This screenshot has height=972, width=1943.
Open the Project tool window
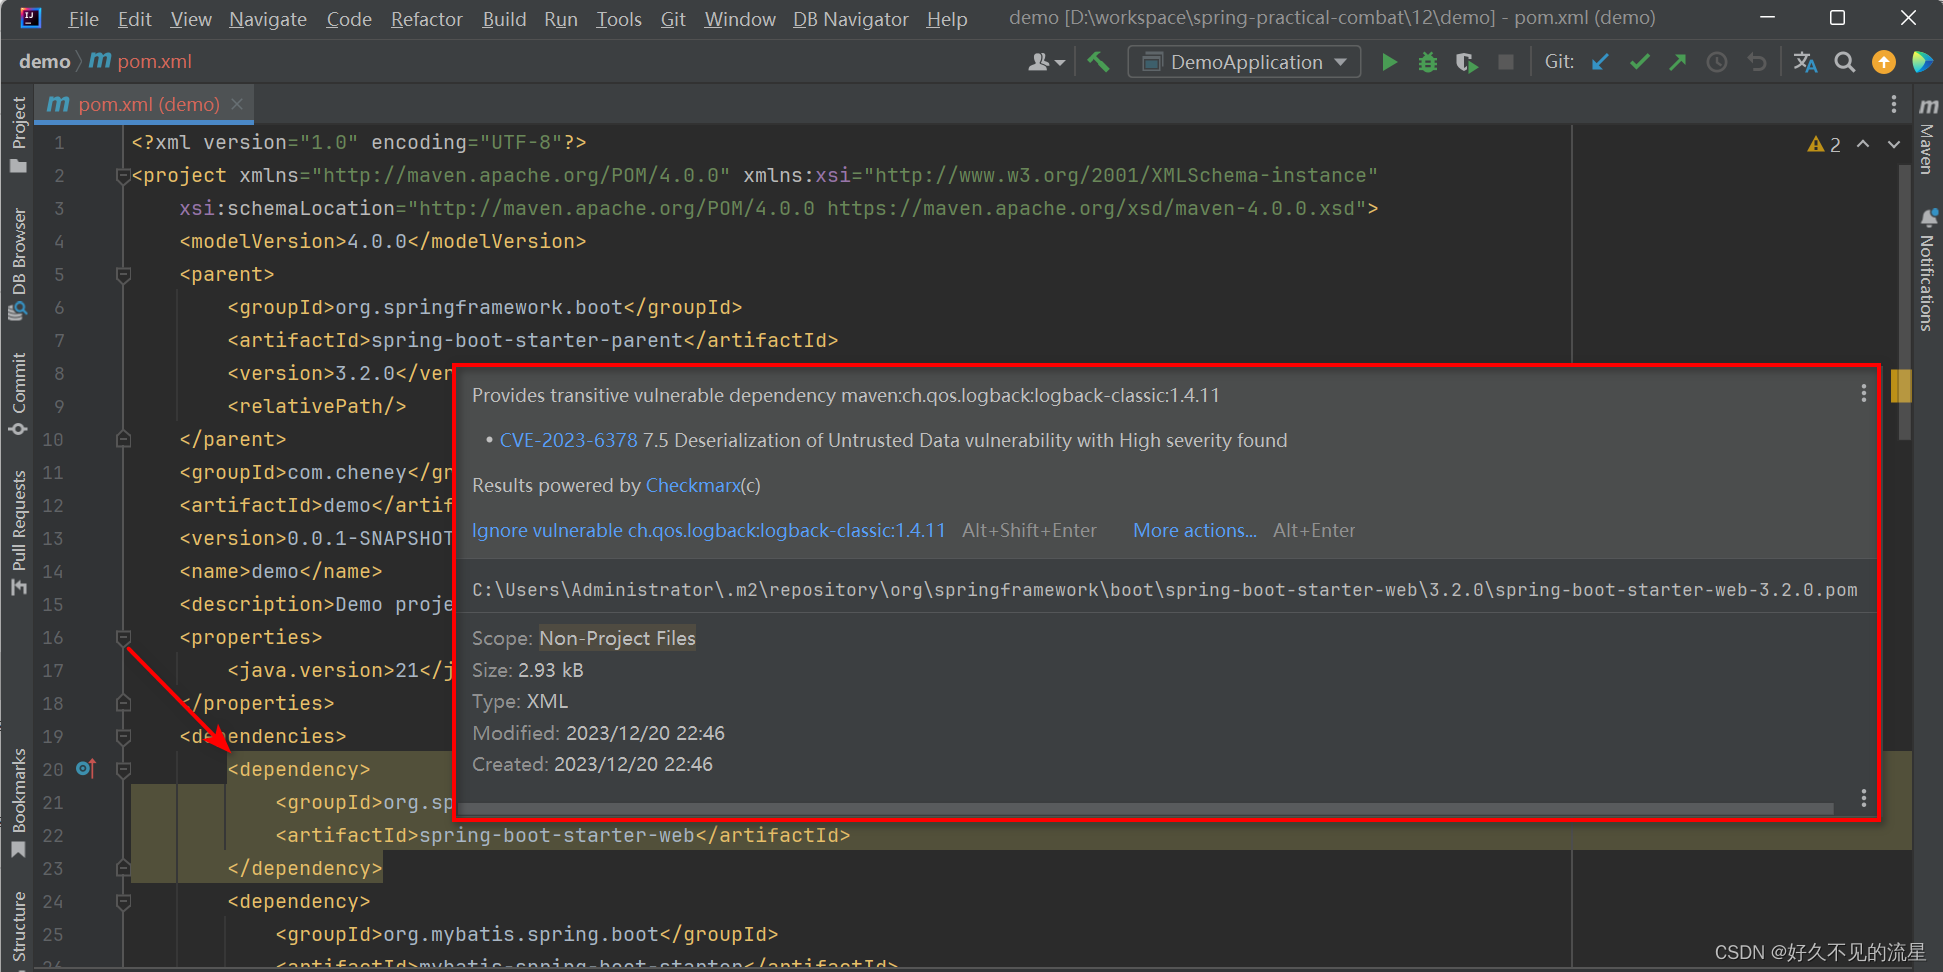pyautogui.click(x=18, y=134)
